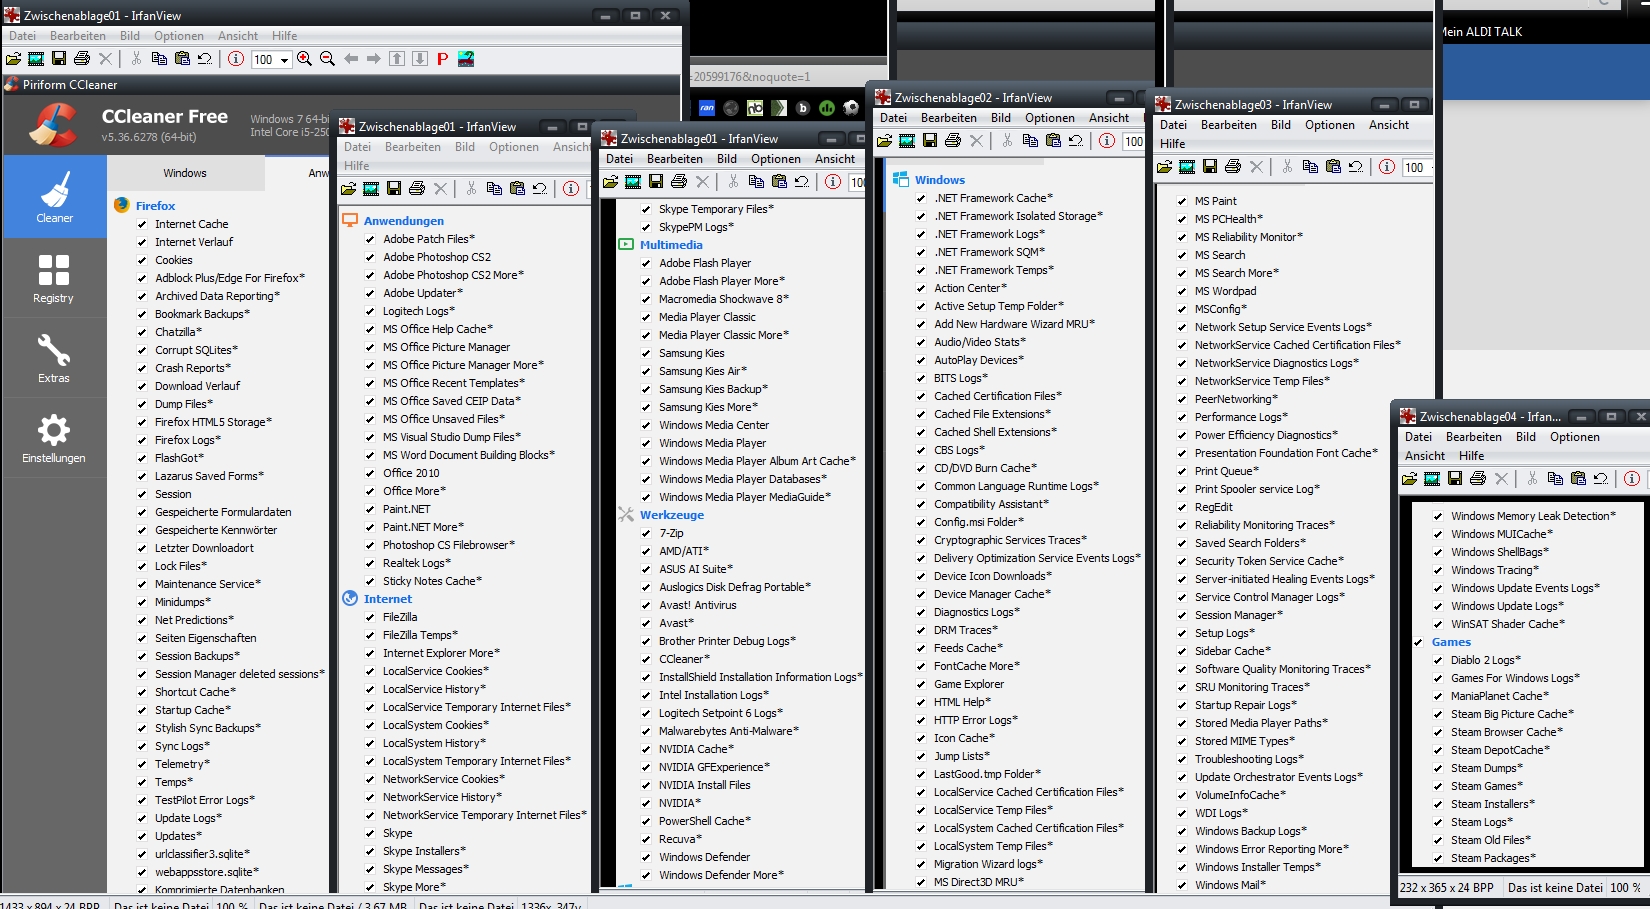
Task: Click the Internet globe category icon
Action: pos(350,599)
